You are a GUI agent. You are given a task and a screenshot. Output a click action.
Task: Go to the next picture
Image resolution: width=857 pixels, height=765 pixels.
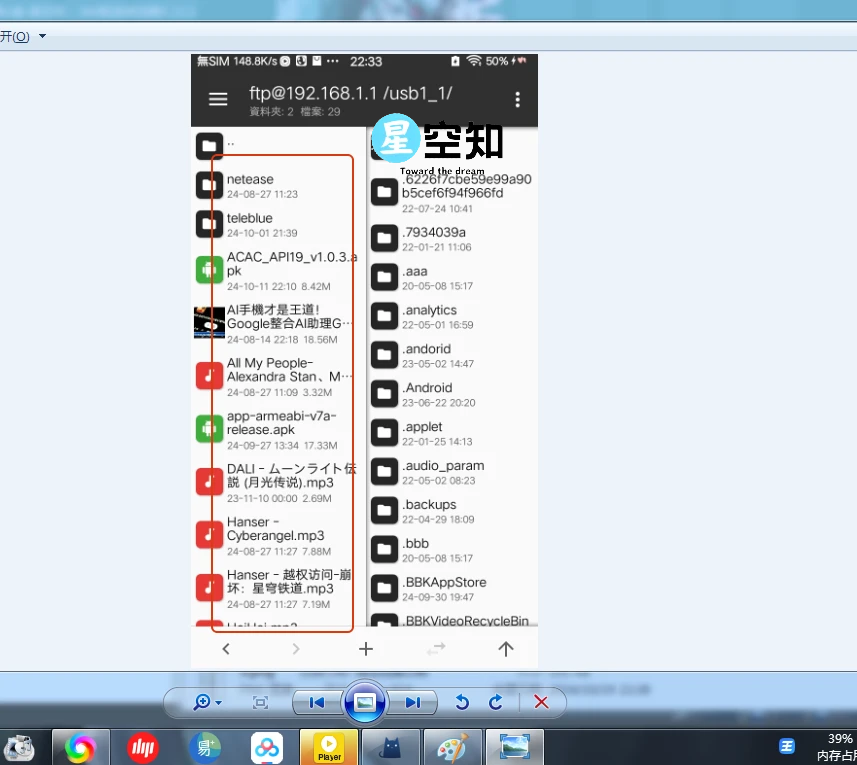tap(413, 702)
